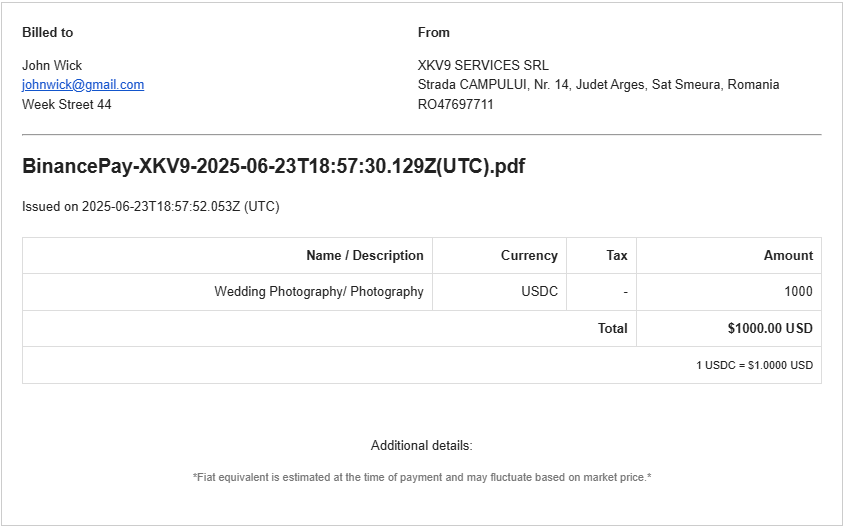Select the $1000.00 USD total value

pos(770,328)
